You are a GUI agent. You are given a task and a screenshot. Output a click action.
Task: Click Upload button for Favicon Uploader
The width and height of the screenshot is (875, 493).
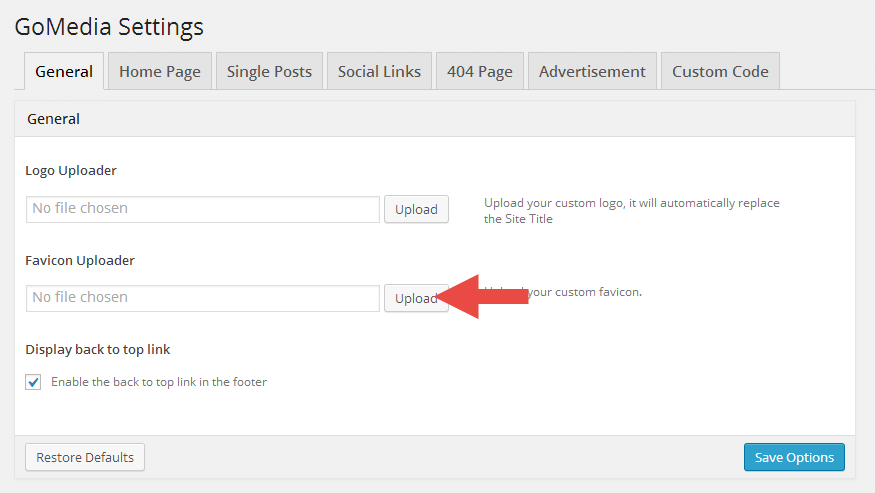pyautogui.click(x=416, y=298)
